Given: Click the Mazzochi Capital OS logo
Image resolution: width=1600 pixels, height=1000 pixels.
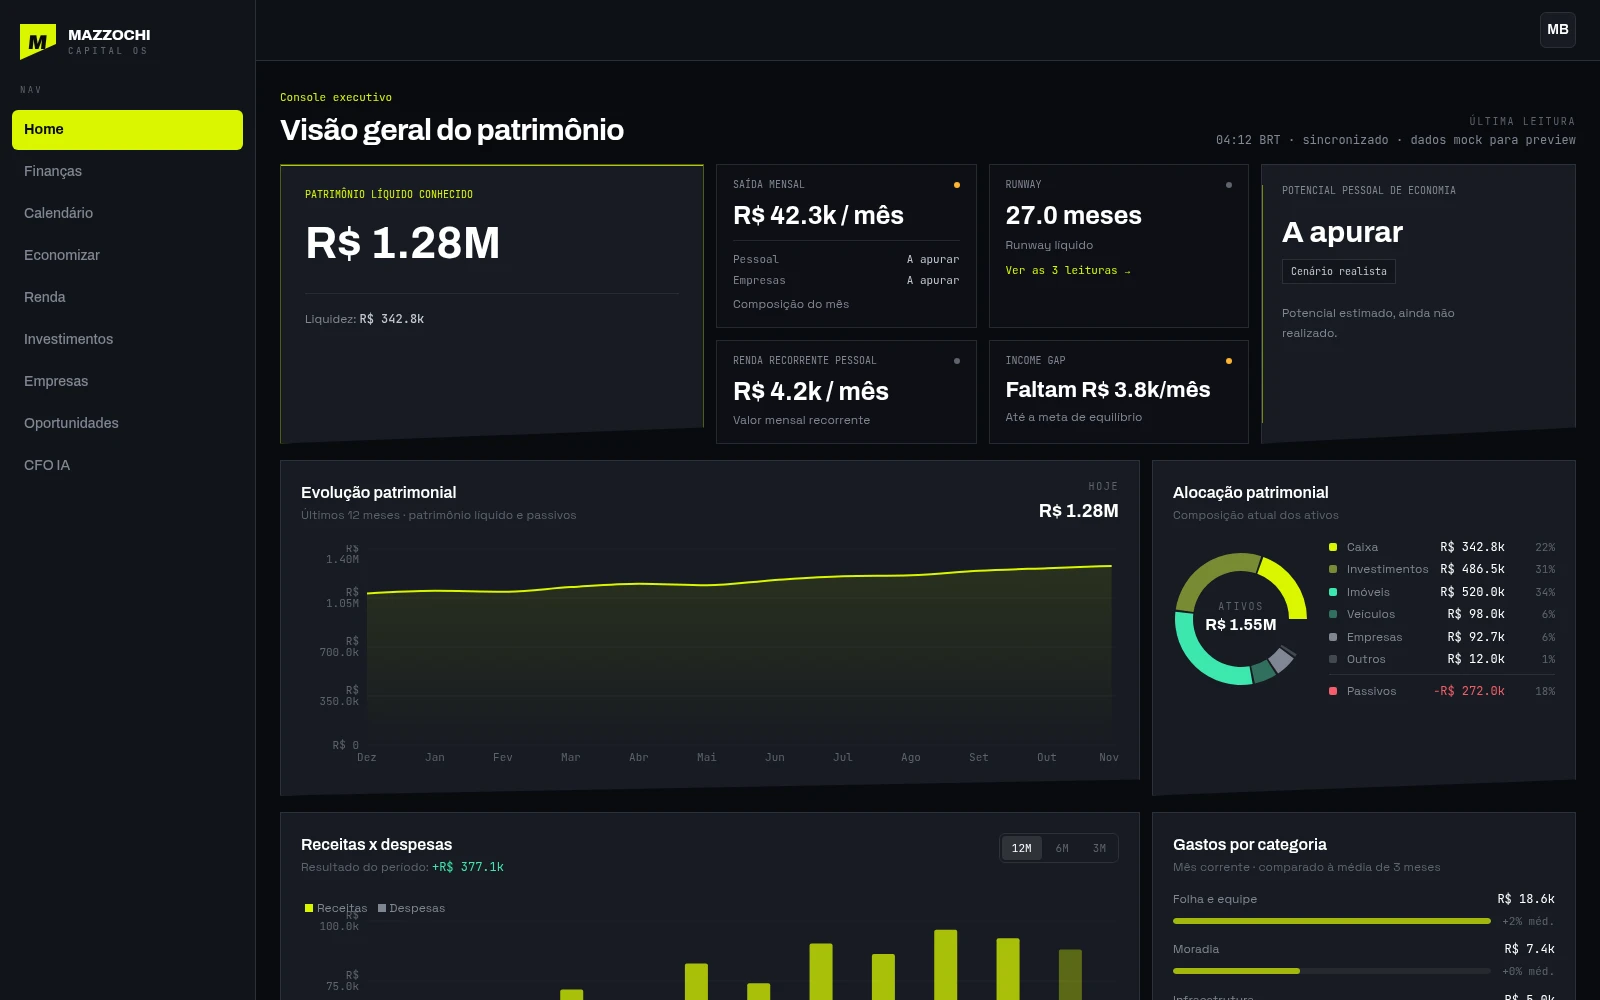Looking at the screenshot, I should click(x=85, y=41).
